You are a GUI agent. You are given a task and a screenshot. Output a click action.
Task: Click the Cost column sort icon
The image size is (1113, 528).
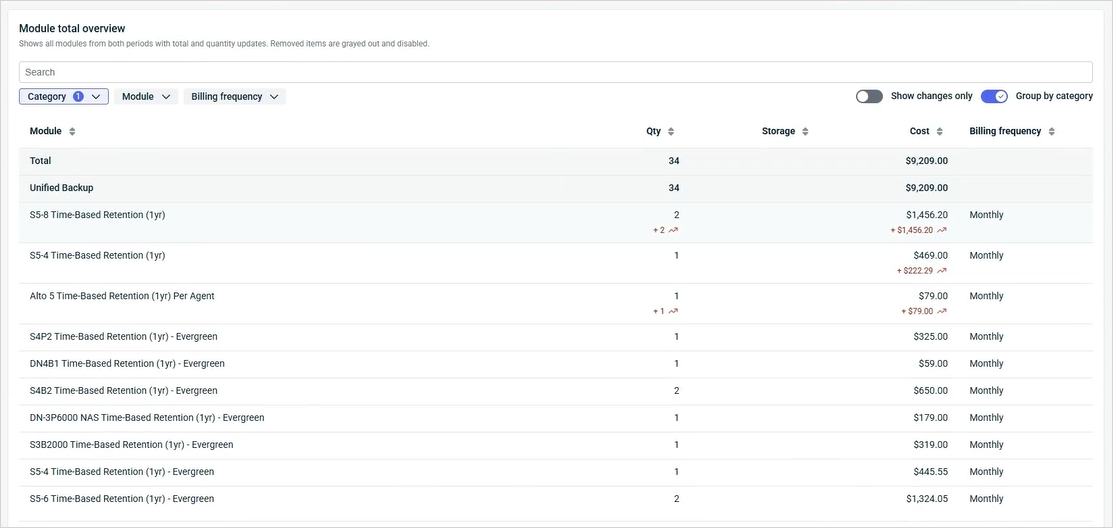click(x=939, y=132)
